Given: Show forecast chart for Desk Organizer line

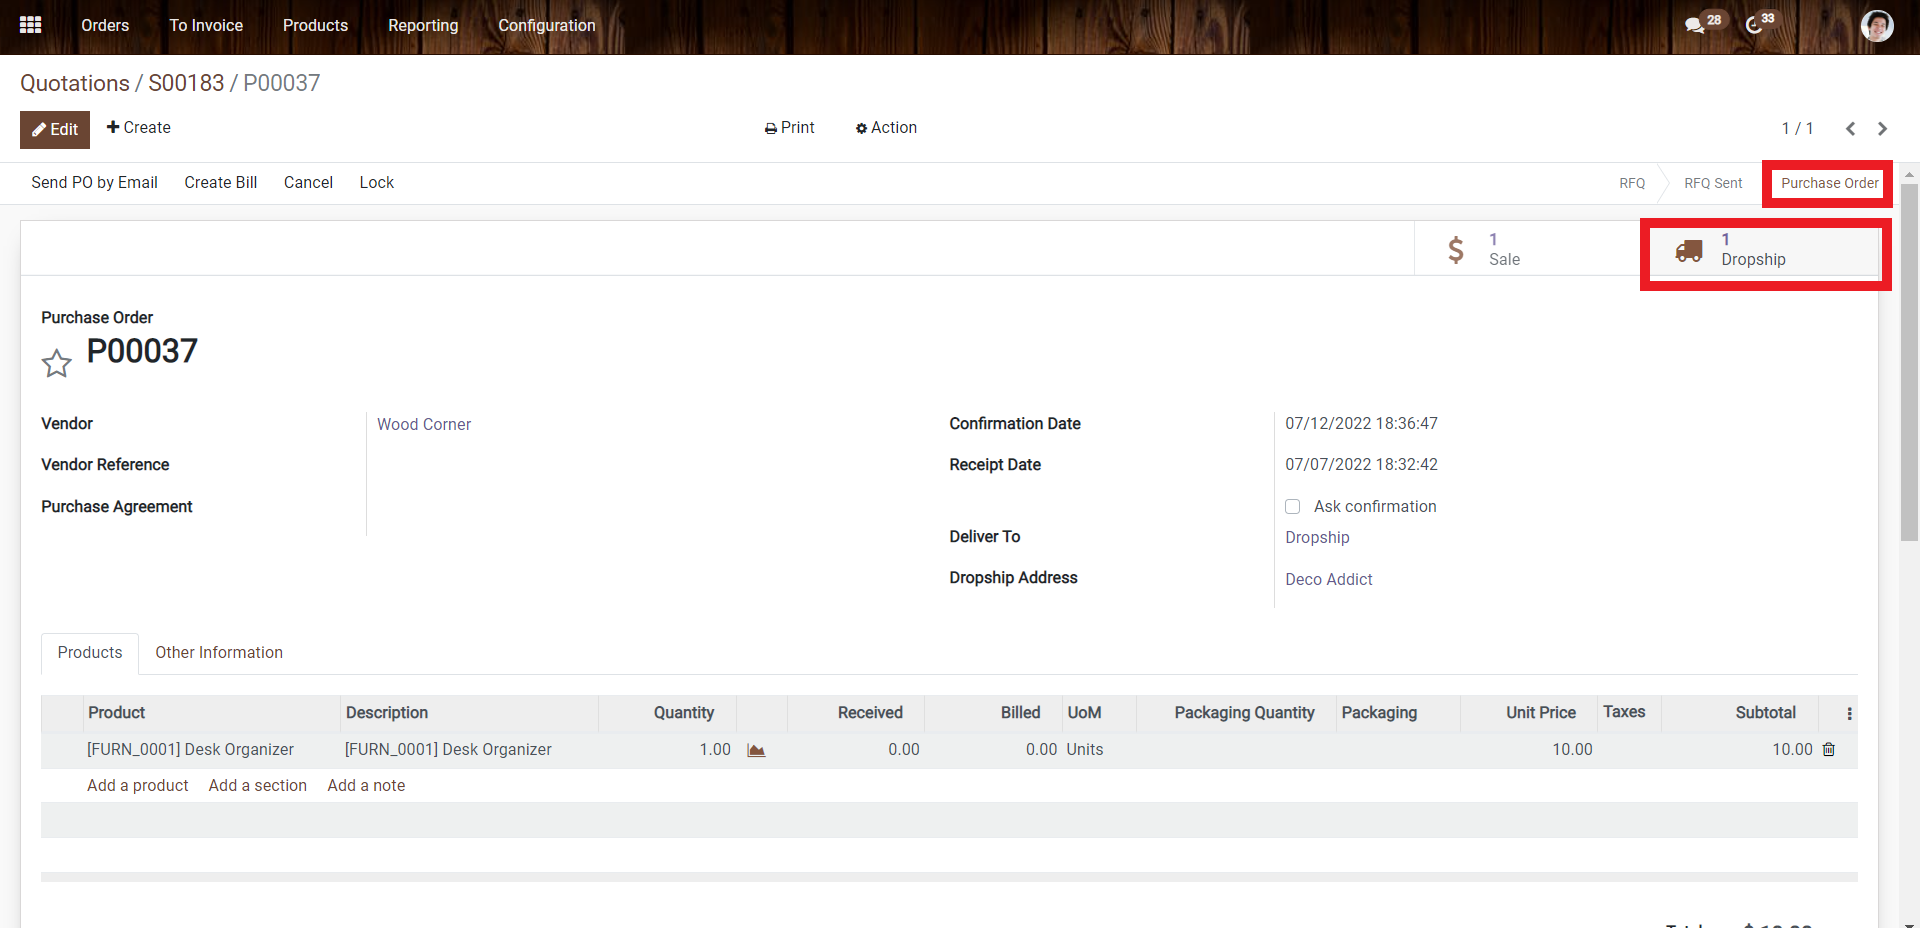Looking at the screenshot, I should pos(756,750).
